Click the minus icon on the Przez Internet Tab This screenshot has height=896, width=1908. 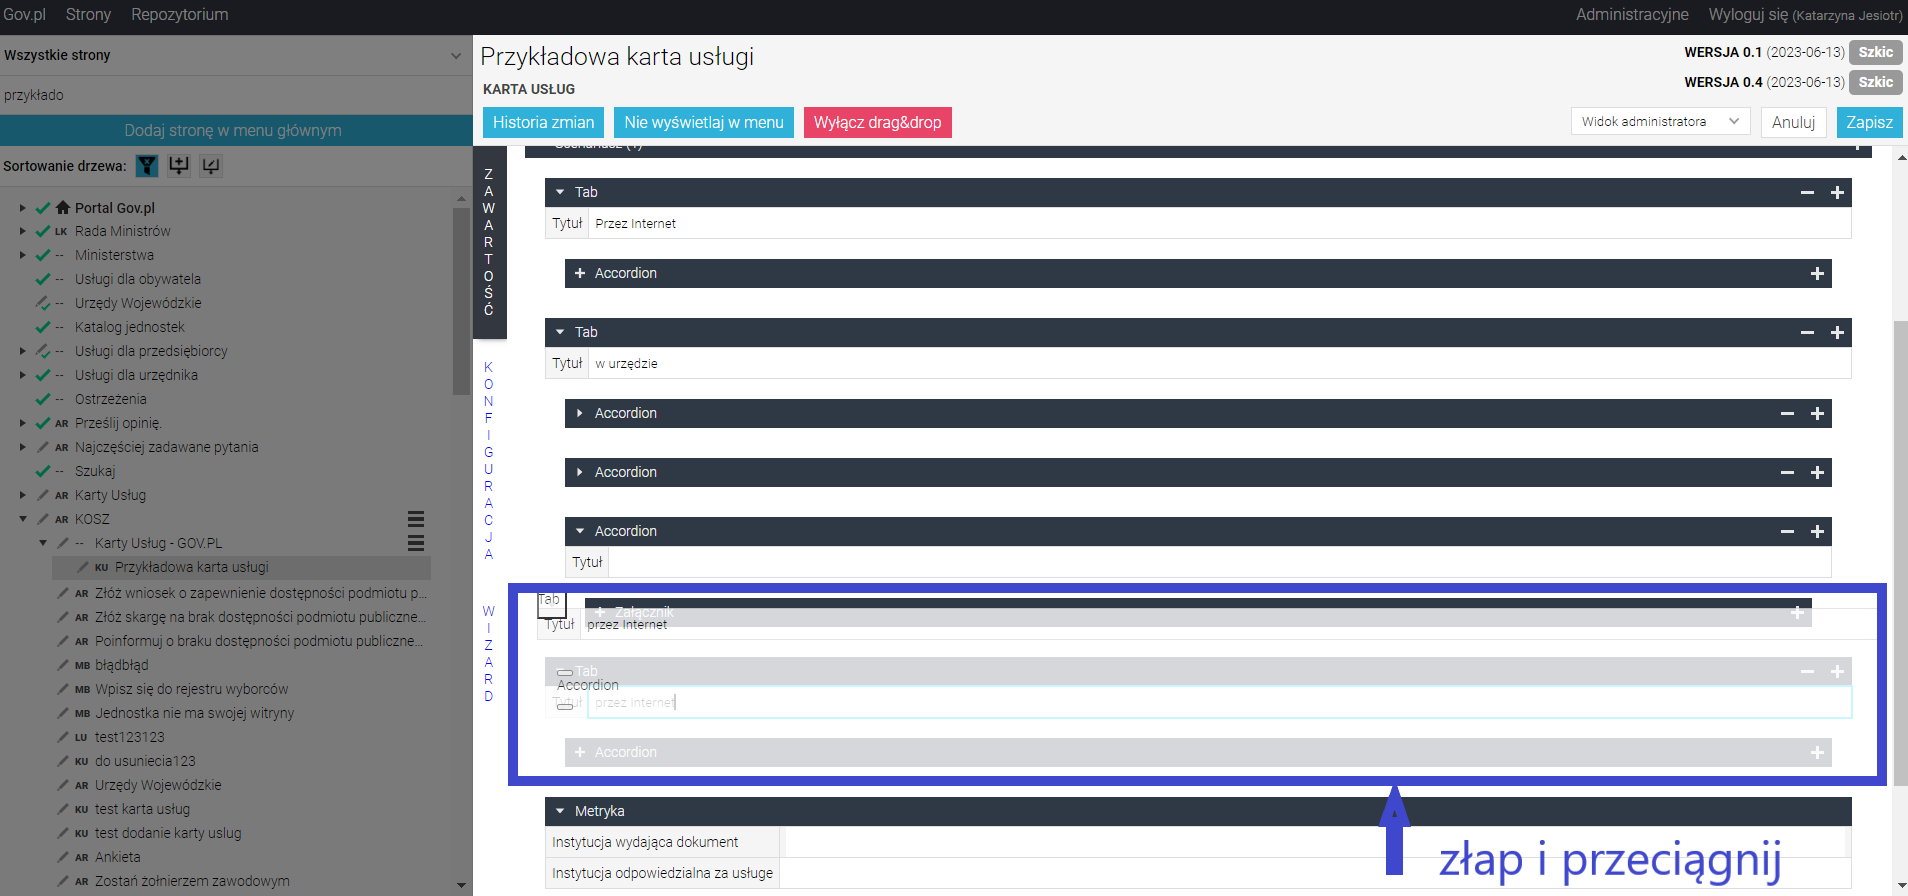pos(1807,192)
